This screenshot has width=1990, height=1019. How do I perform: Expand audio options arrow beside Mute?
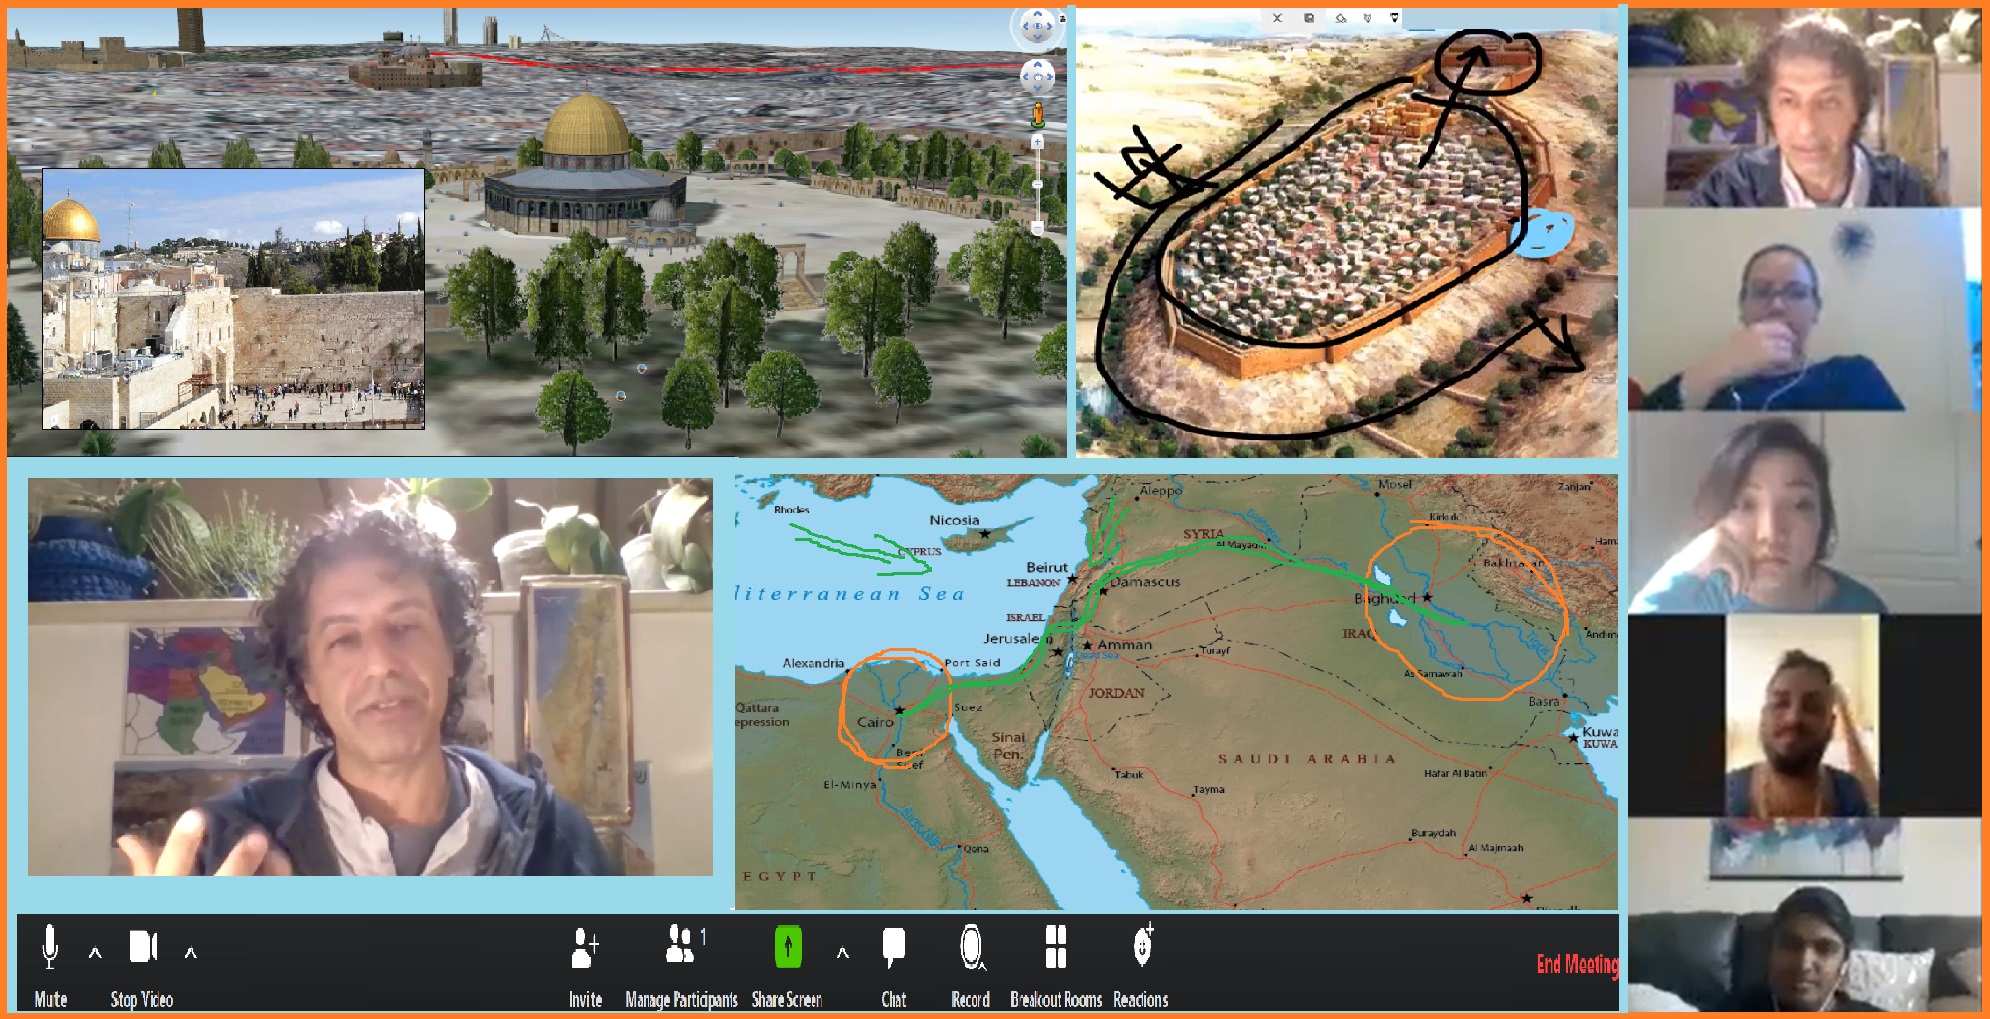click(95, 953)
